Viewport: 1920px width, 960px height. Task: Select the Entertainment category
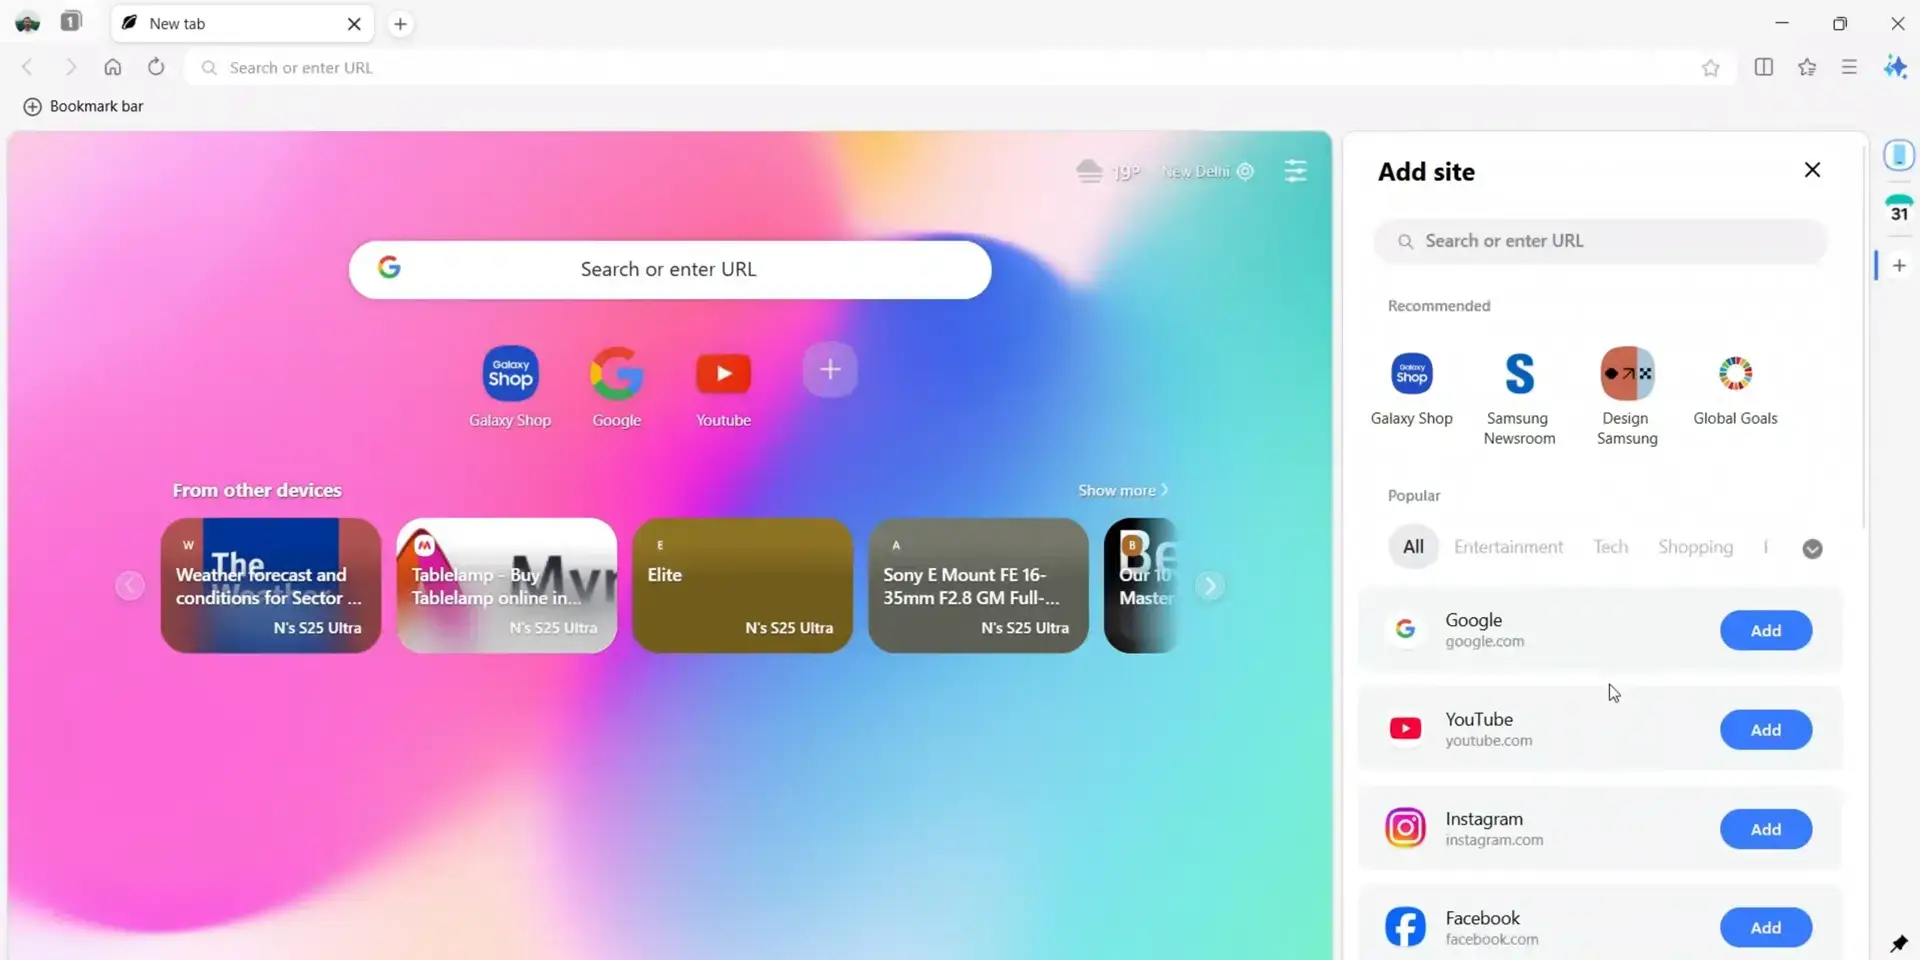pyautogui.click(x=1508, y=547)
